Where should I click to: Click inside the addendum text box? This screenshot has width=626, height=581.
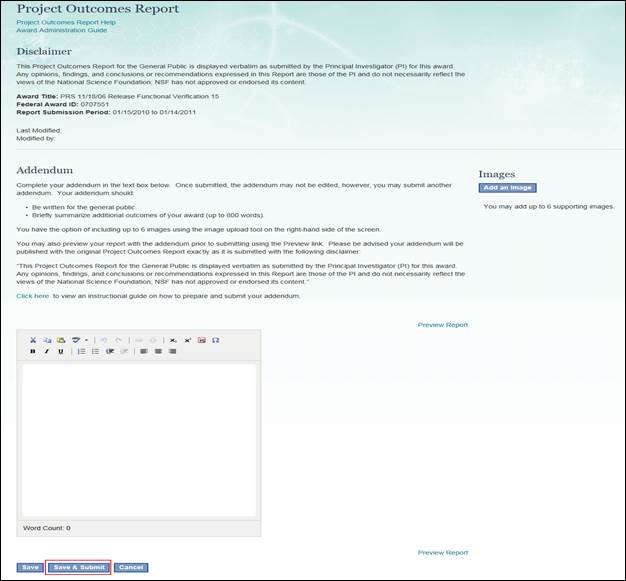pos(139,440)
